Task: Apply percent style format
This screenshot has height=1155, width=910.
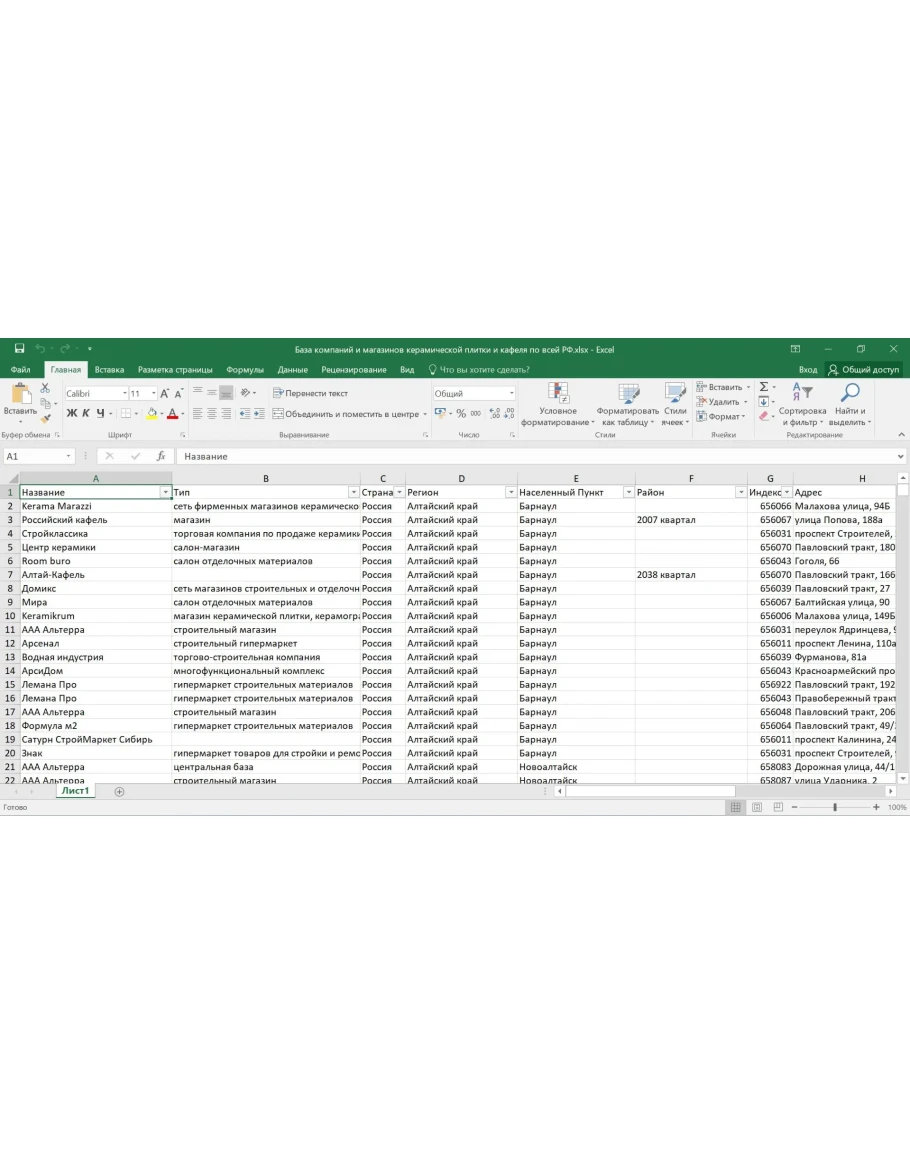Action: point(461,413)
